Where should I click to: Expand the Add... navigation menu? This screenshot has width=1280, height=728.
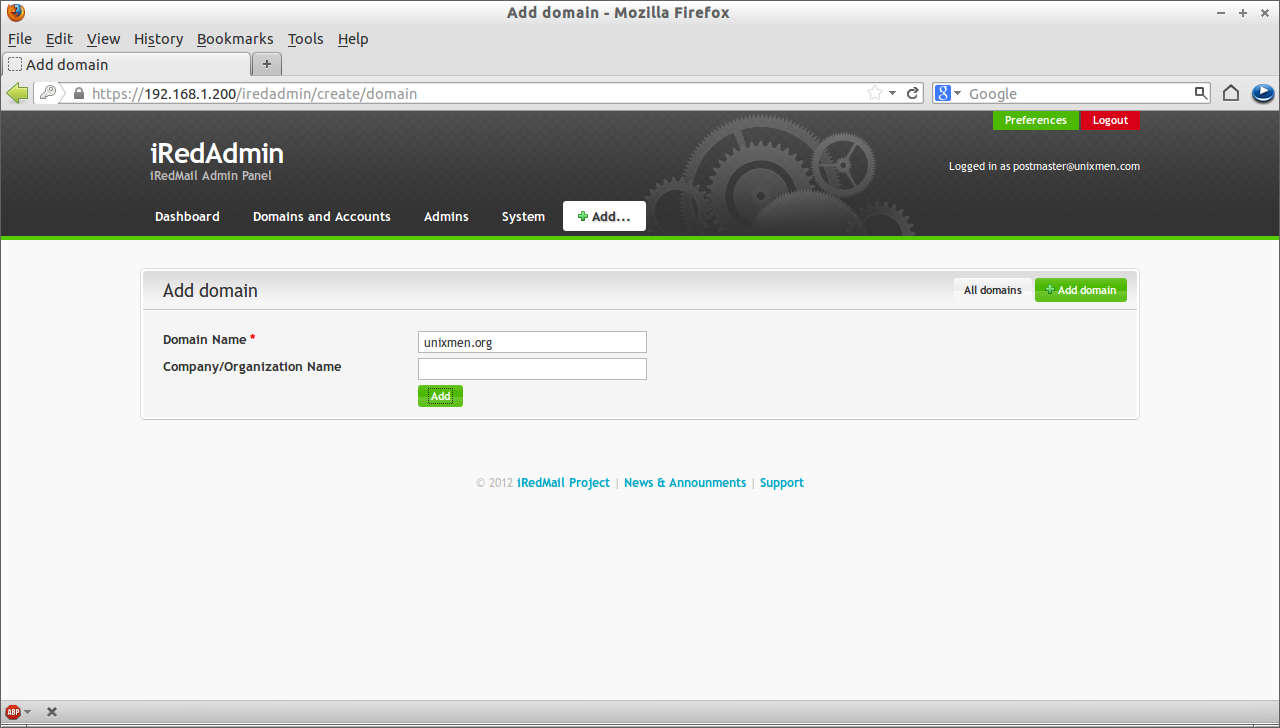[604, 216]
